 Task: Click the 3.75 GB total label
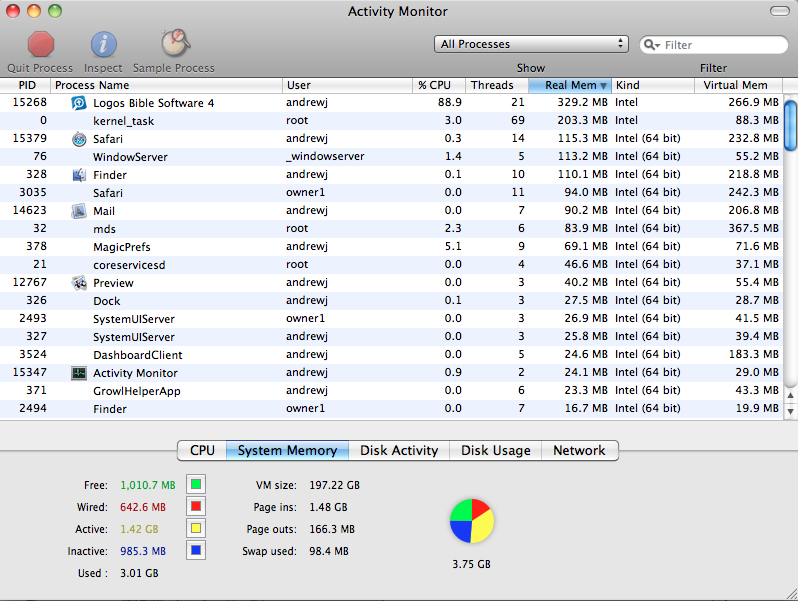pyautogui.click(x=471, y=564)
